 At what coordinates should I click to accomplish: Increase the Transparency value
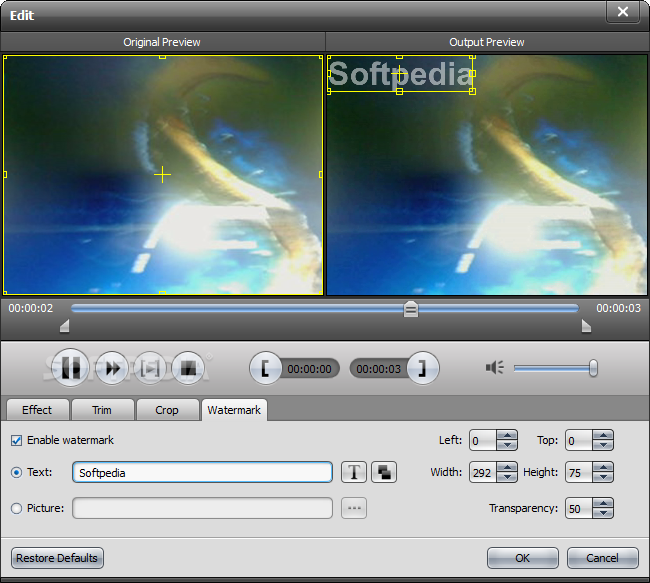603,503
